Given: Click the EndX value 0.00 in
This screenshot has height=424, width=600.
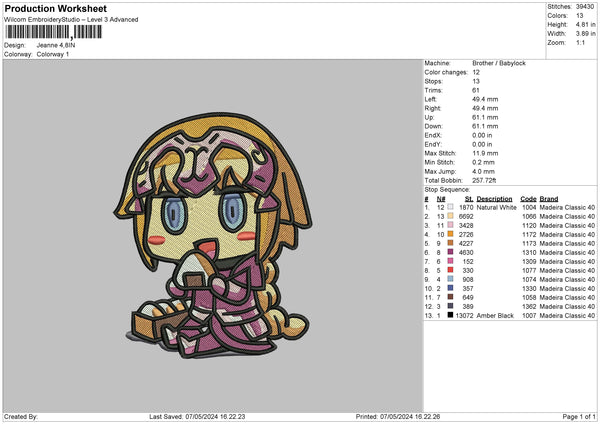Looking at the screenshot, I should 482,135.
